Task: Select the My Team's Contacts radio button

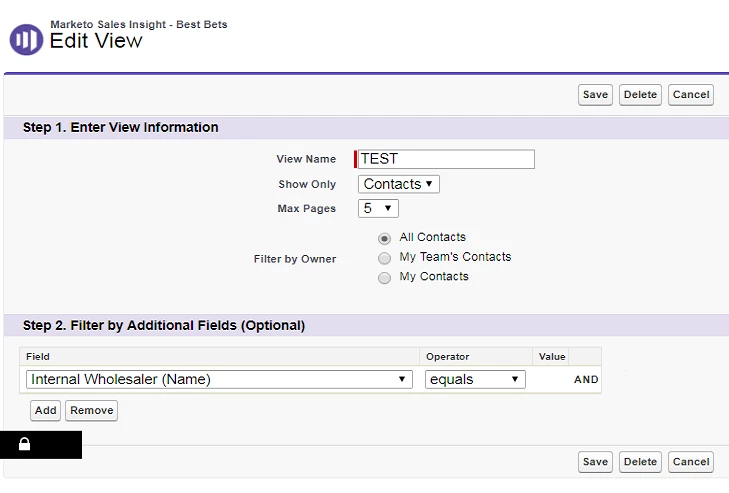Action: [x=384, y=258]
